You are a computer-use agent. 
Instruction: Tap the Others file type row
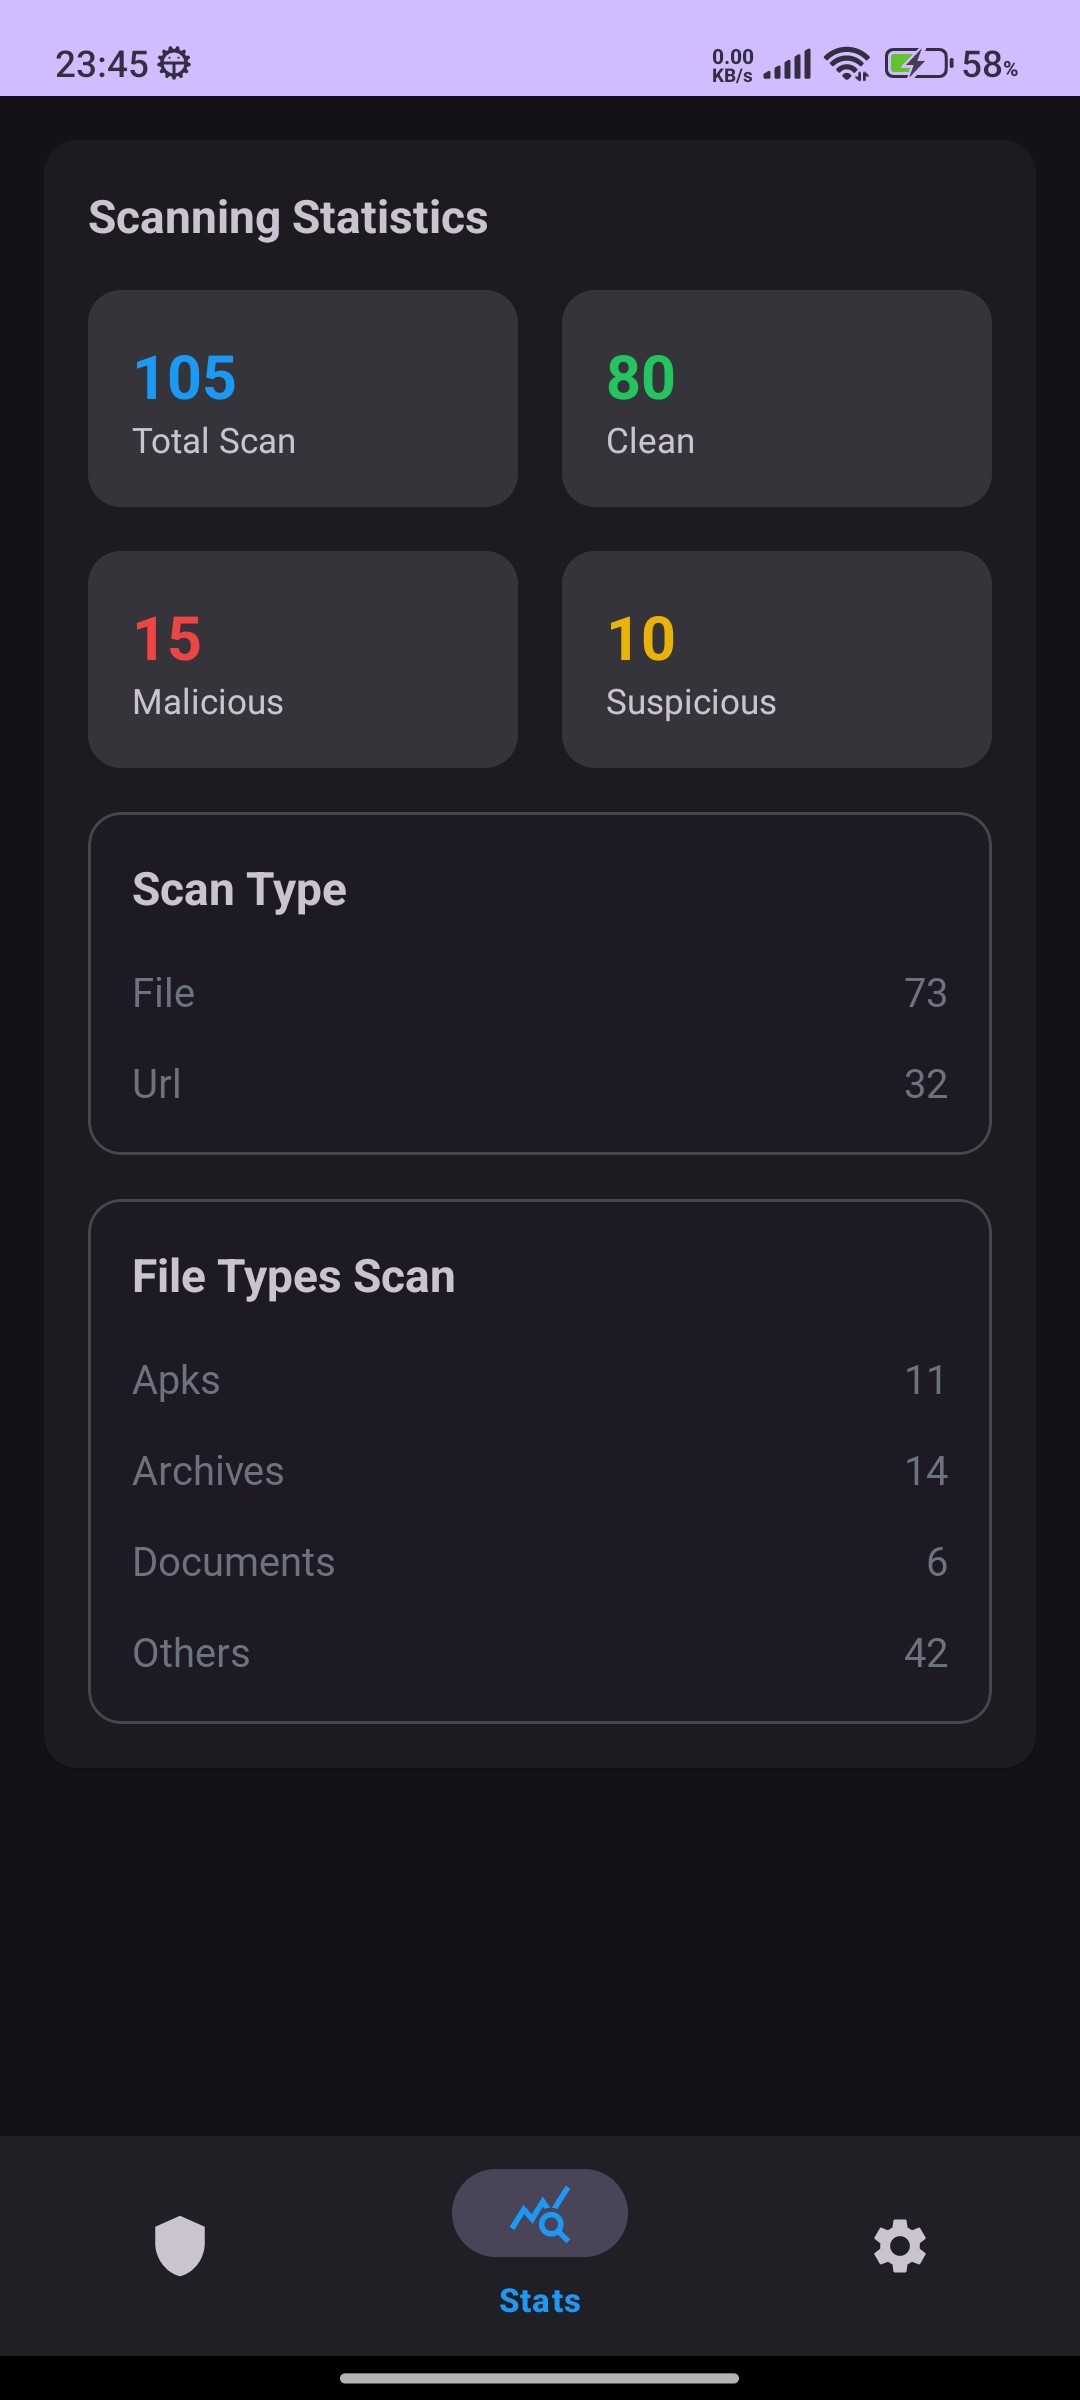(540, 1653)
